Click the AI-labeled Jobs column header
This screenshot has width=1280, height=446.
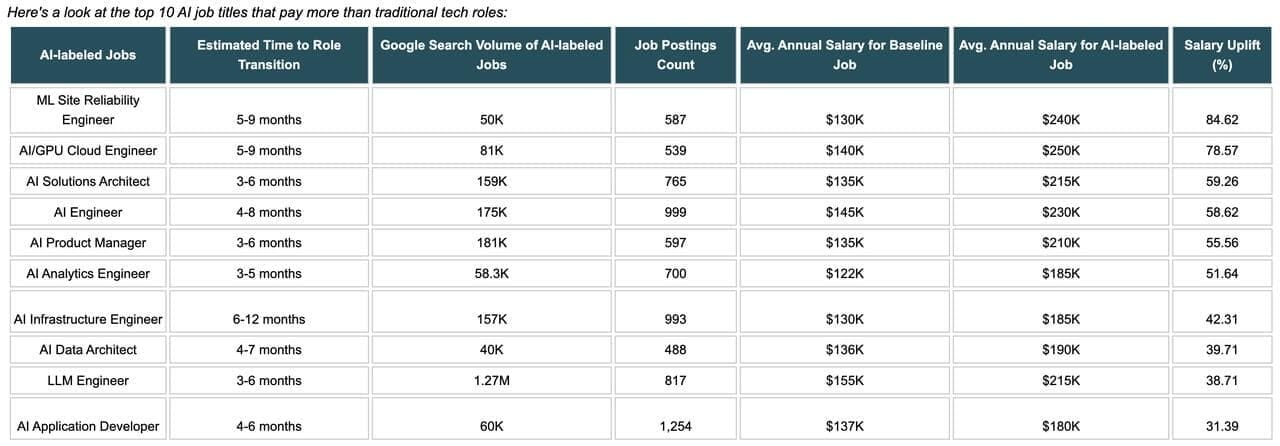coord(88,55)
